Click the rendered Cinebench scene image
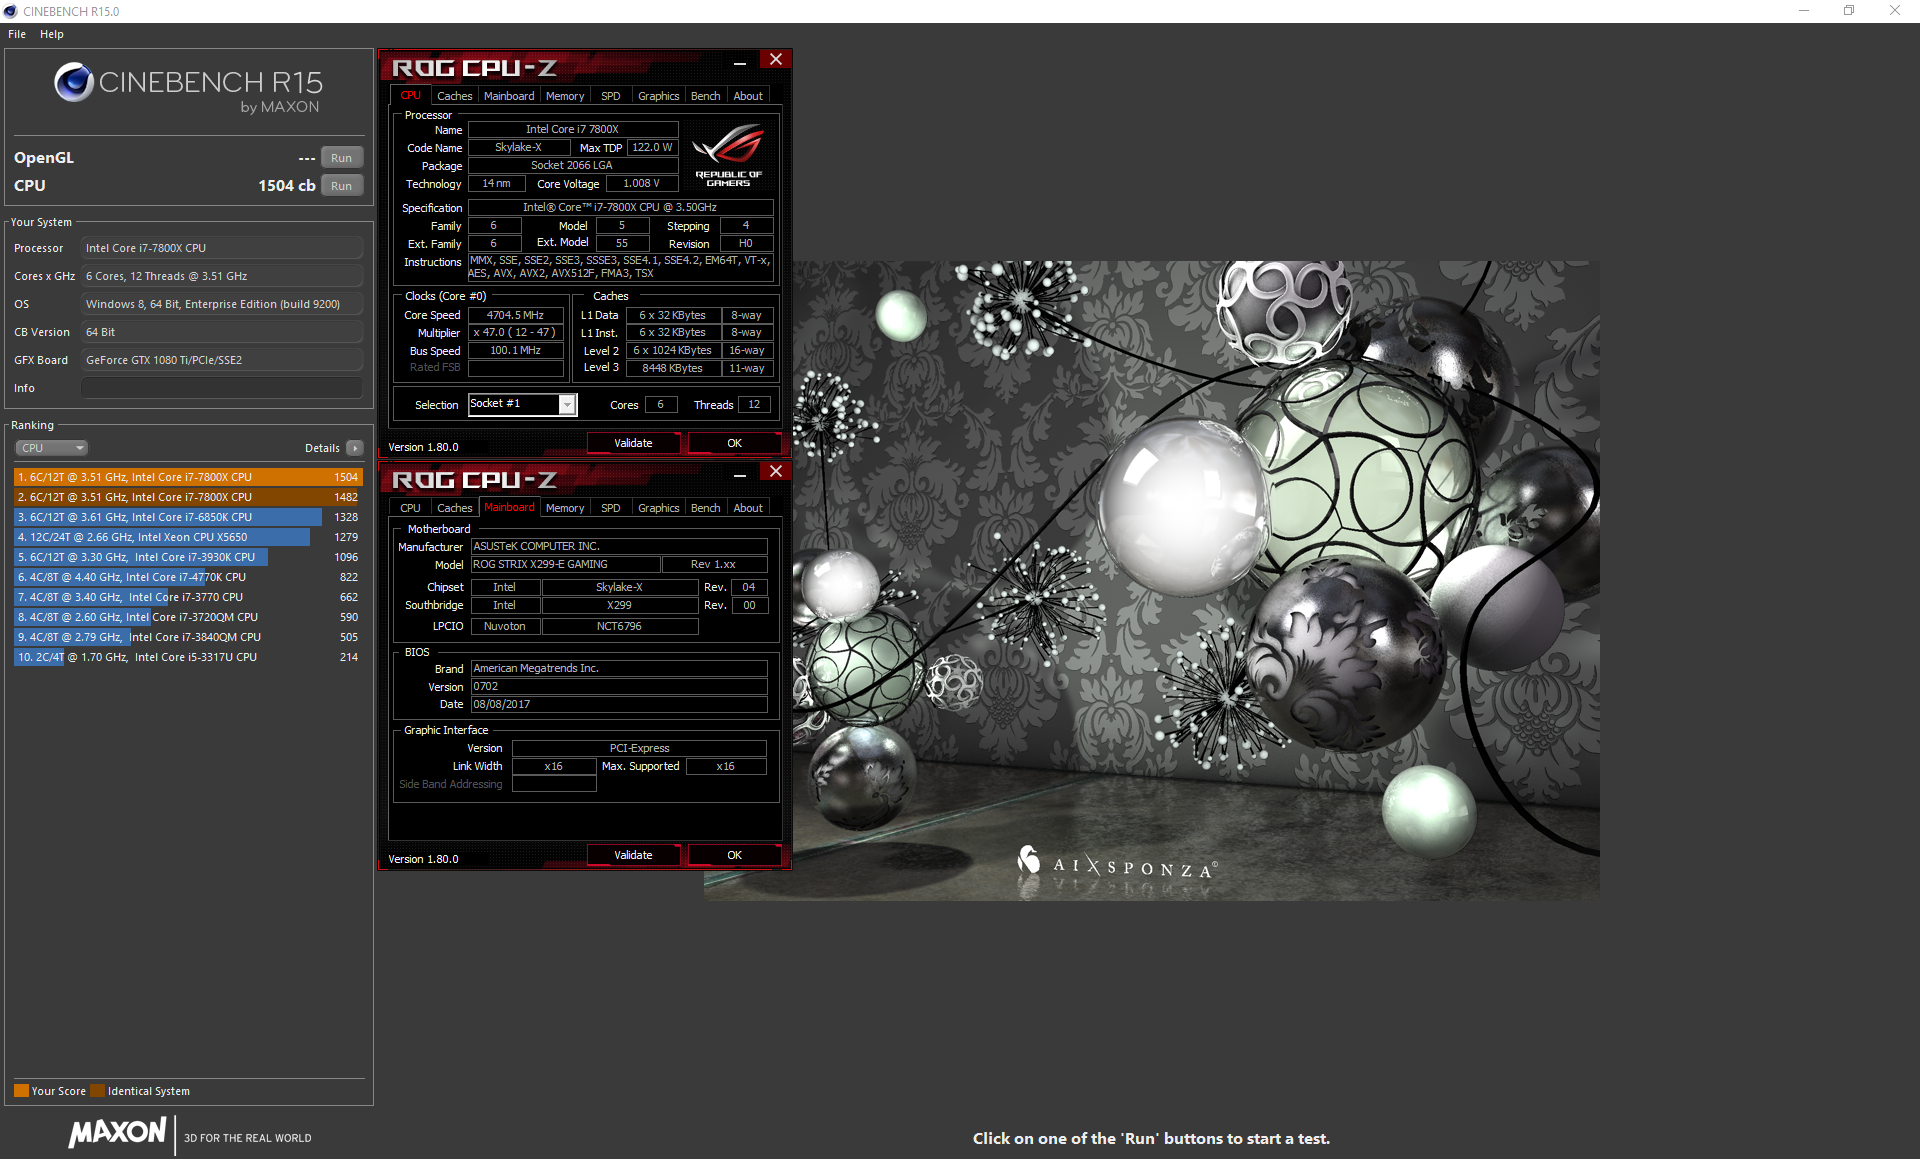The image size is (1920, 1159). click(x=1195, y=580)
